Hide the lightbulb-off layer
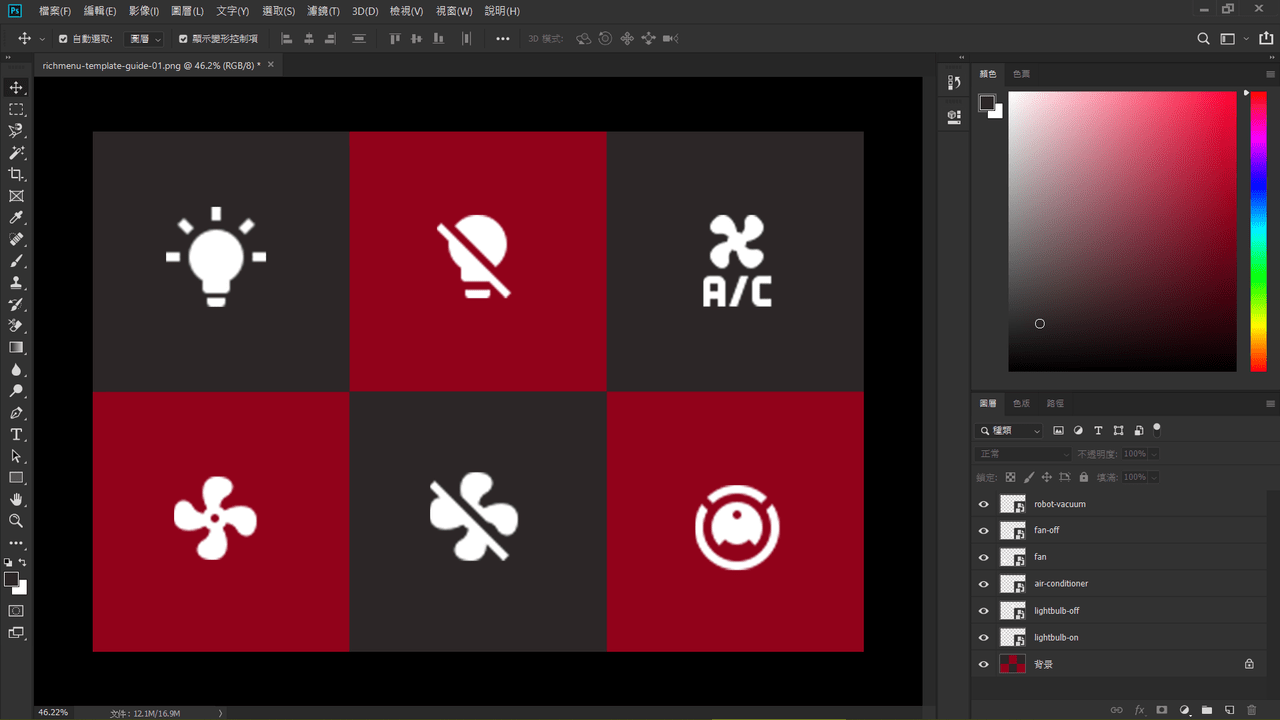 tap(983, 611)
